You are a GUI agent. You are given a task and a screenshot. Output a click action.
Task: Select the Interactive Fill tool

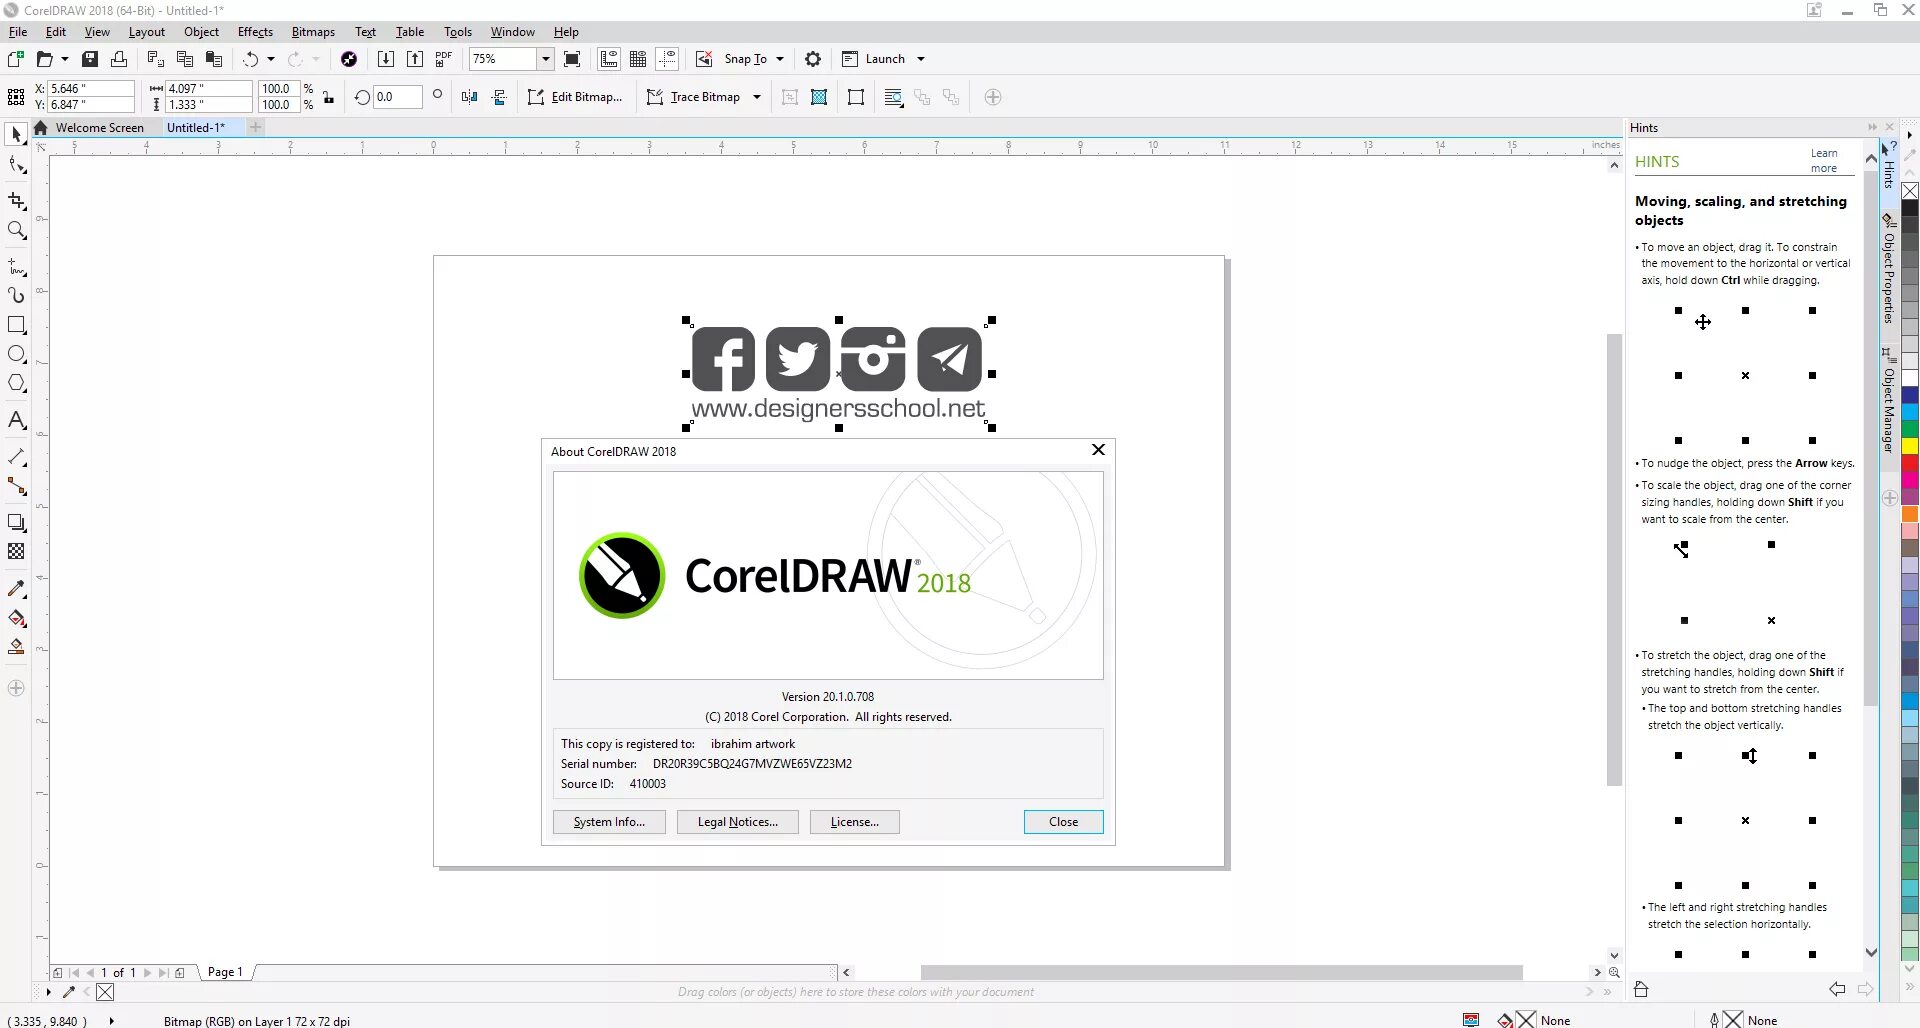tap(16, 618)
